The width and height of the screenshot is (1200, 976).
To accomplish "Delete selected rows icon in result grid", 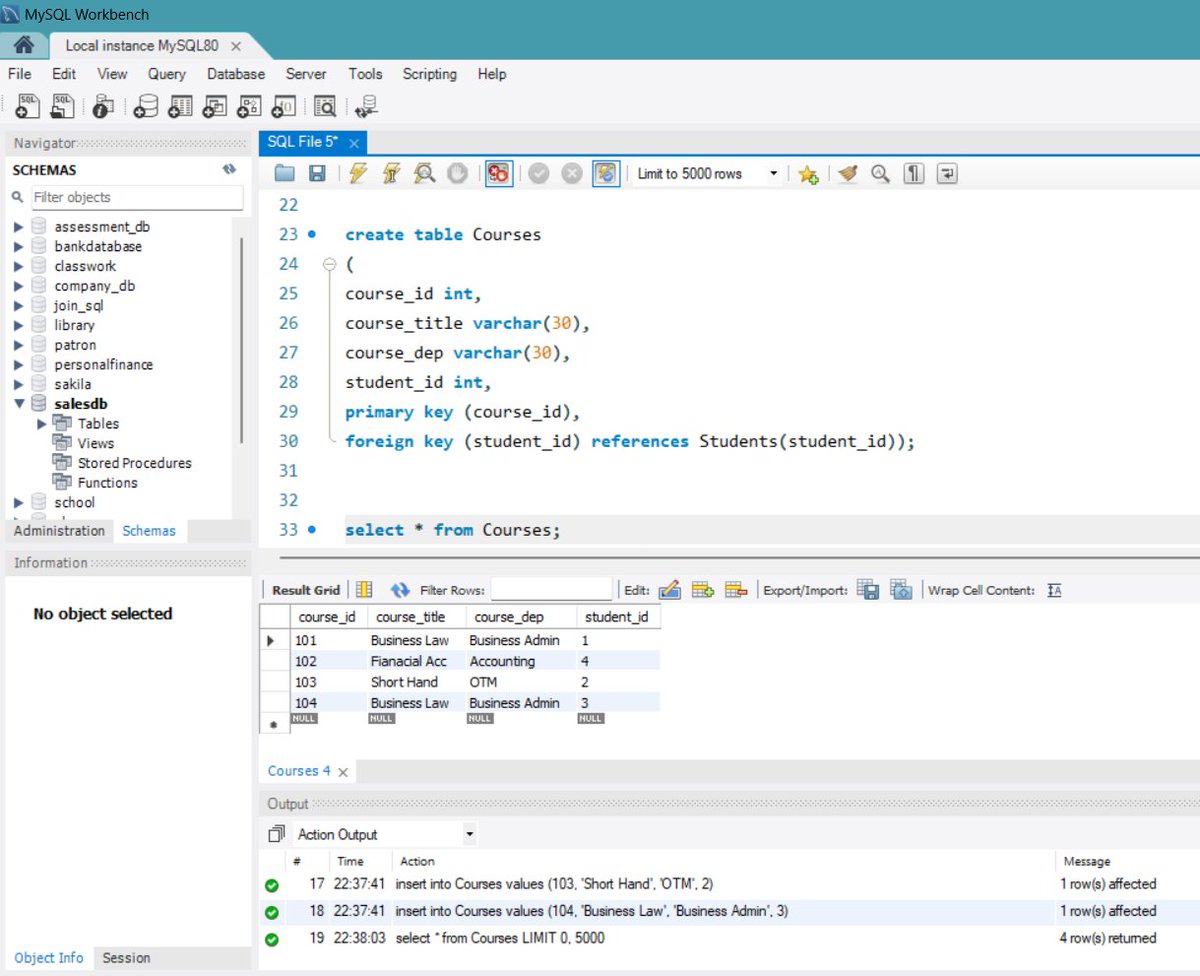I will (736, 590).
